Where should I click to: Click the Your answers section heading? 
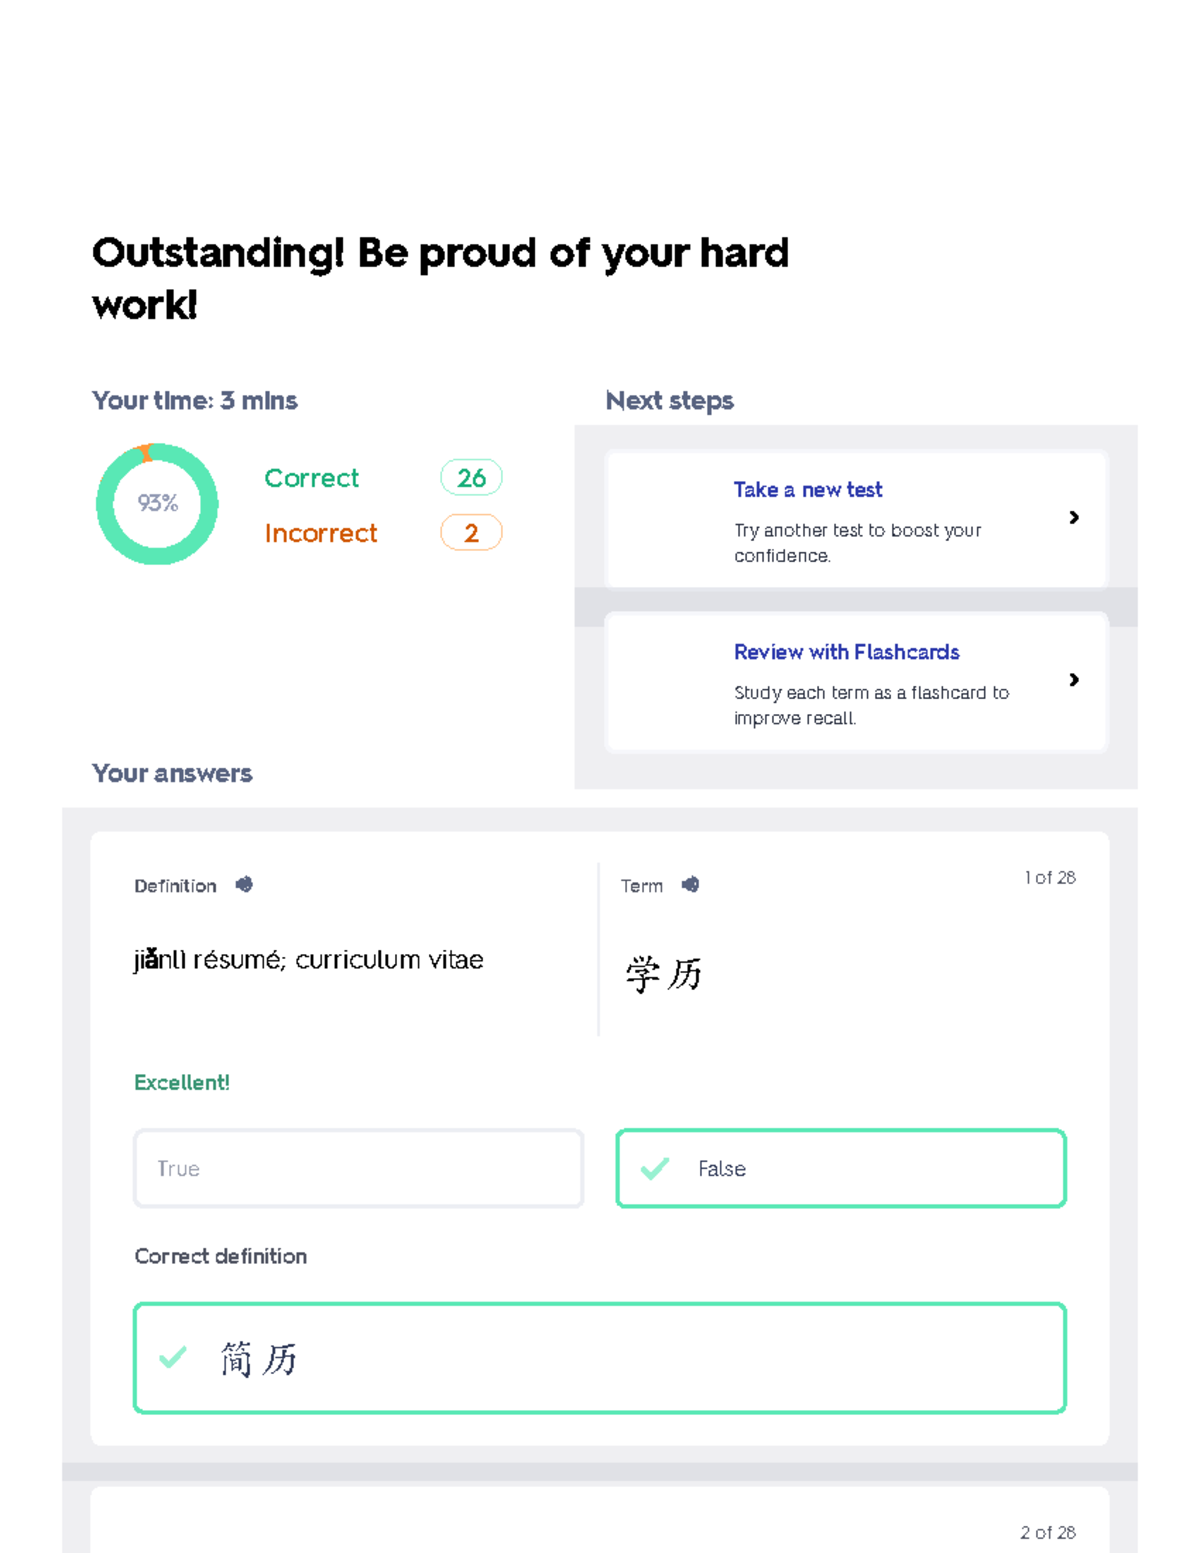click(171, 773)
